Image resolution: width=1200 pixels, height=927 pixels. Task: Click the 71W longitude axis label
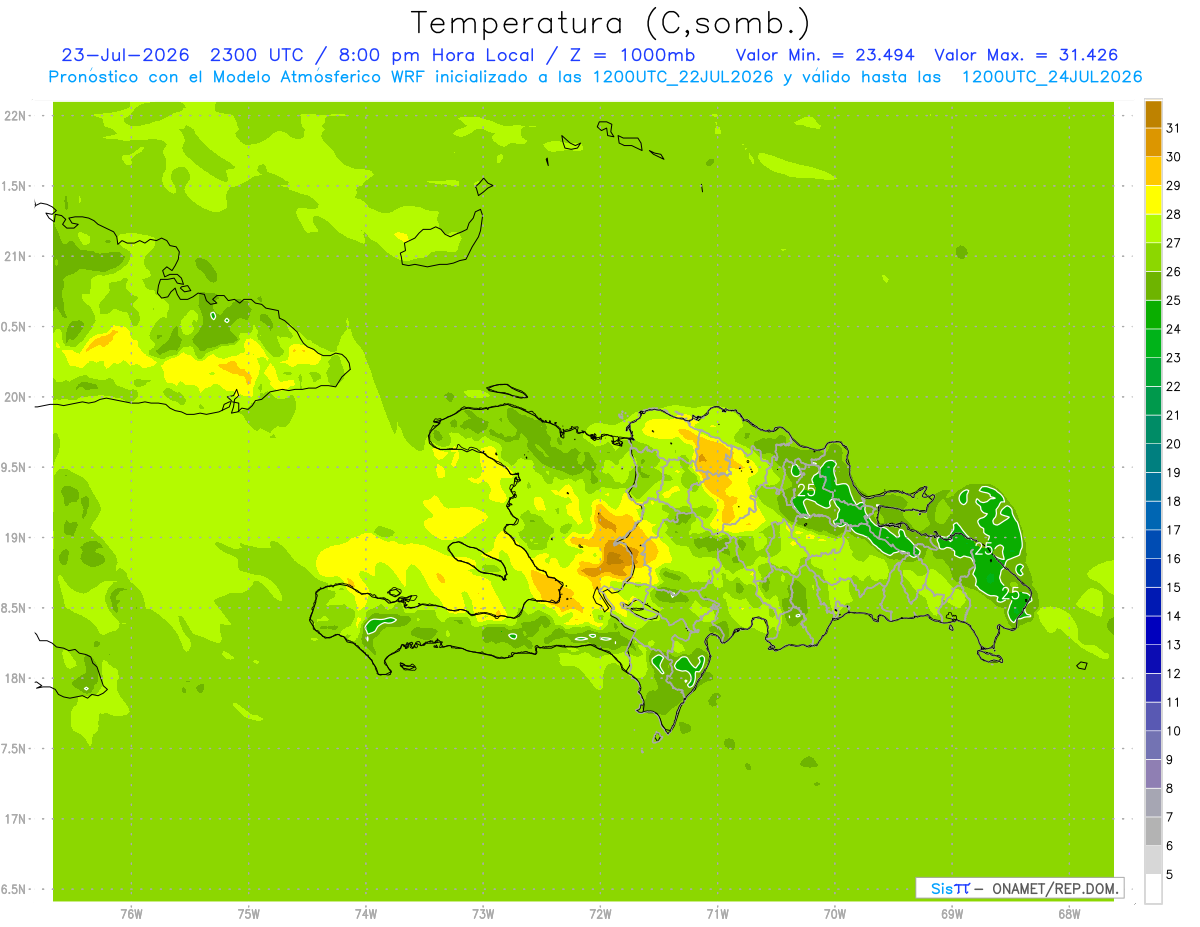(717, 913)
